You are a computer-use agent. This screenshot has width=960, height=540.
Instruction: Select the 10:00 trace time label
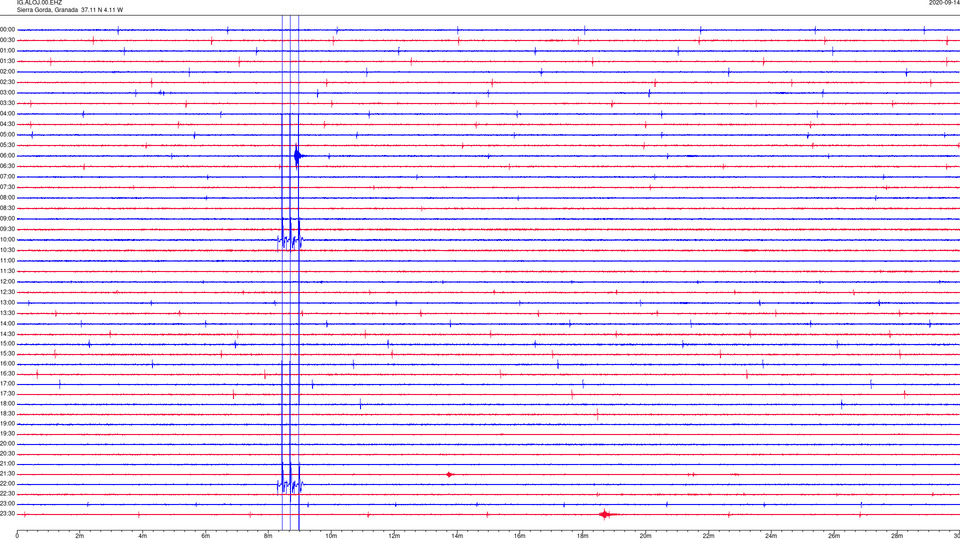point(7,240)
